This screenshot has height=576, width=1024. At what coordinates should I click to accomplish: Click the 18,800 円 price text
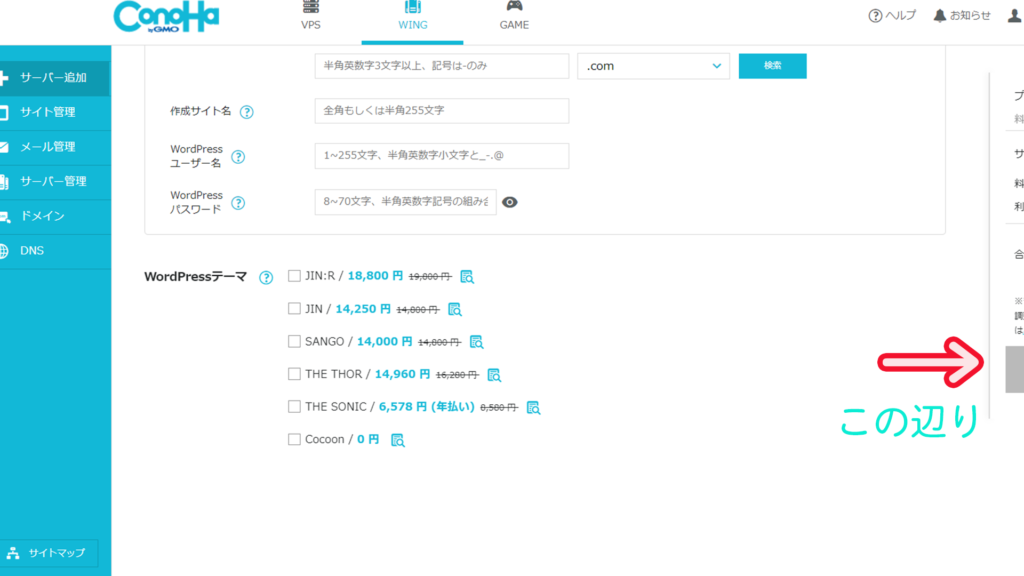(x=375, y=276)
